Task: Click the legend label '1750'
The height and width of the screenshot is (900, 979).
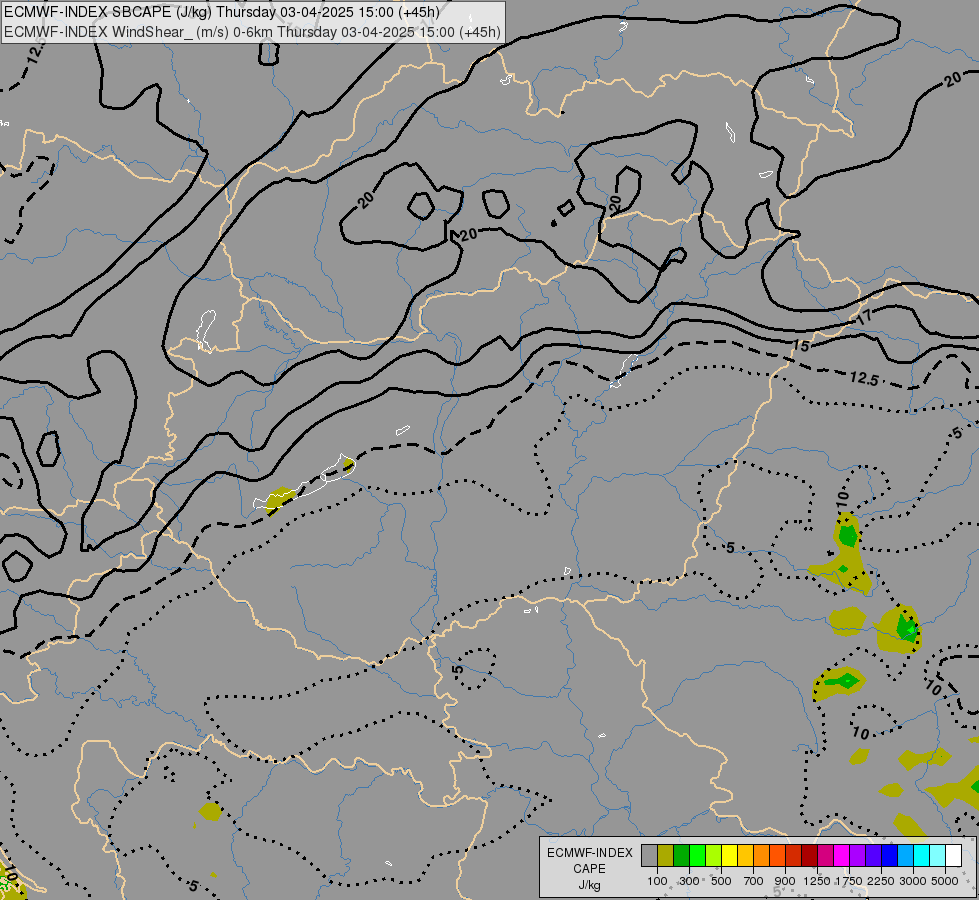Action: (849, 881)
